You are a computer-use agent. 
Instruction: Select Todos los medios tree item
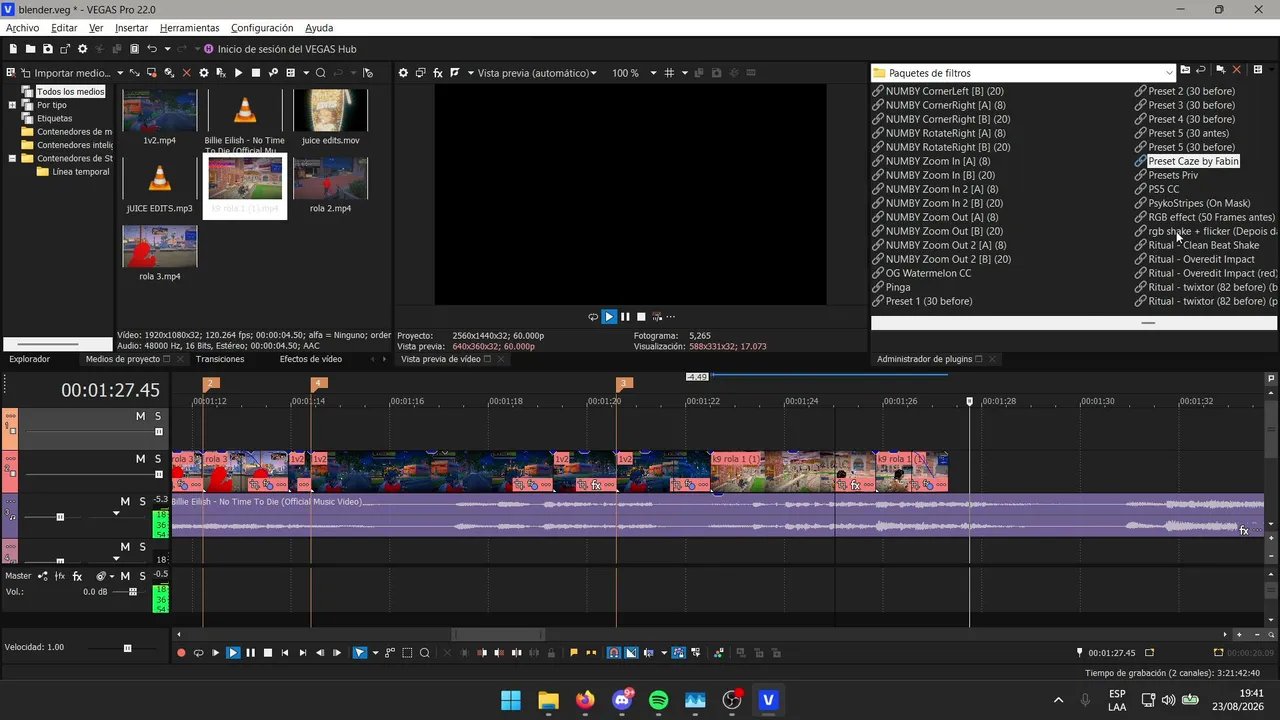coord(70,92)
